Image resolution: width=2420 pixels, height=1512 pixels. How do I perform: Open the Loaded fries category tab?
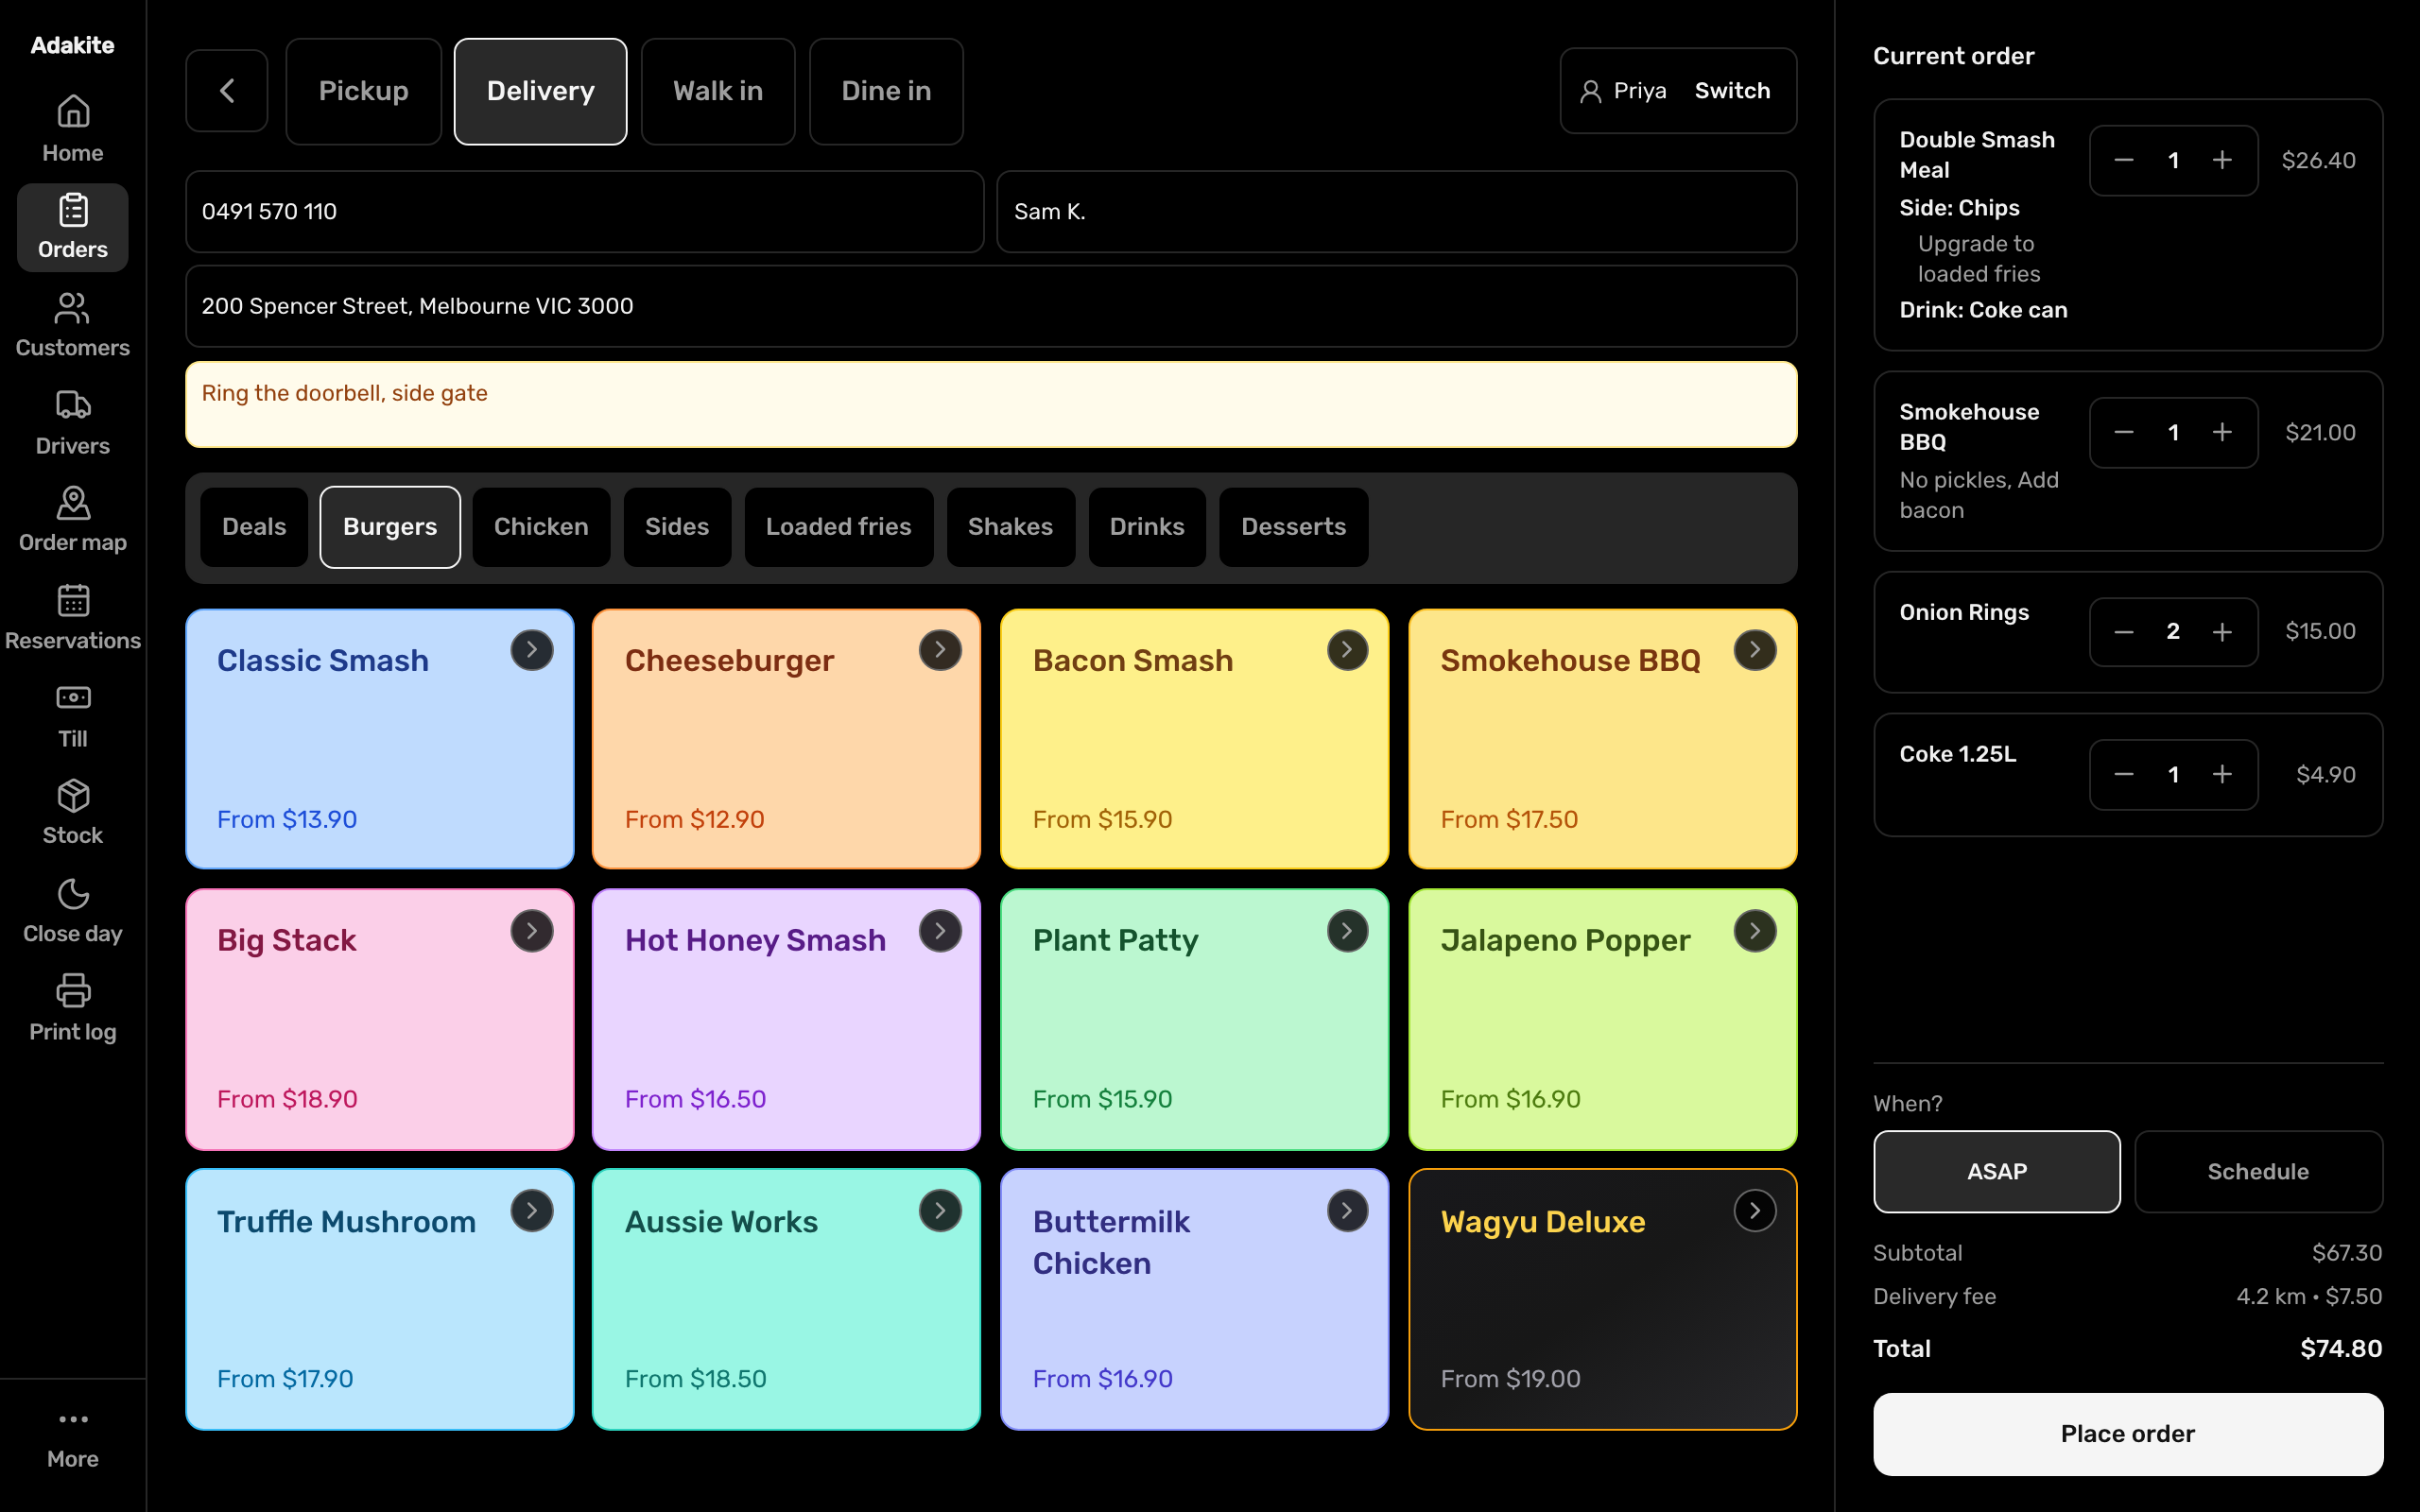click(x=838, y=527)
